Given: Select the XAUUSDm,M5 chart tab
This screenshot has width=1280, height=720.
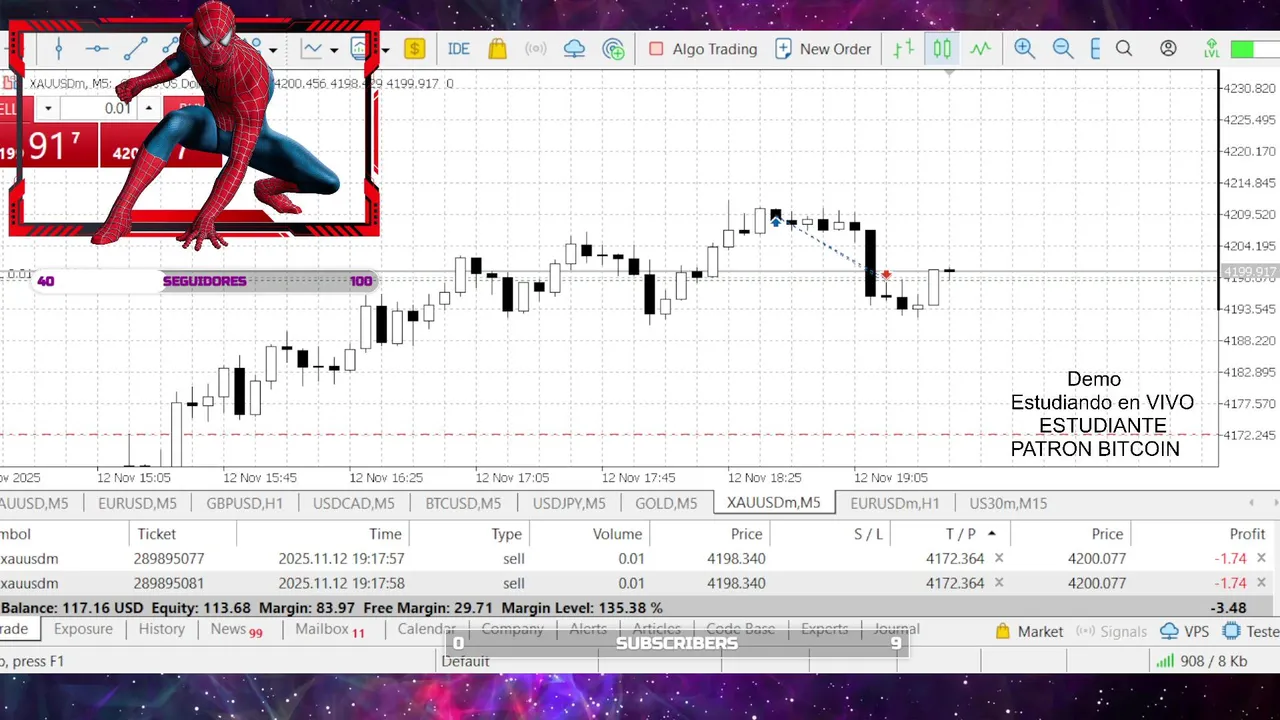Looking at the screenshot, I should pos(774,503).
